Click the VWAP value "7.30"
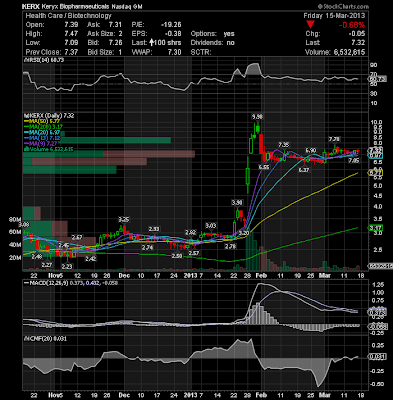The height and width of the screenshot is (400, 393). (x=175, y=52)
